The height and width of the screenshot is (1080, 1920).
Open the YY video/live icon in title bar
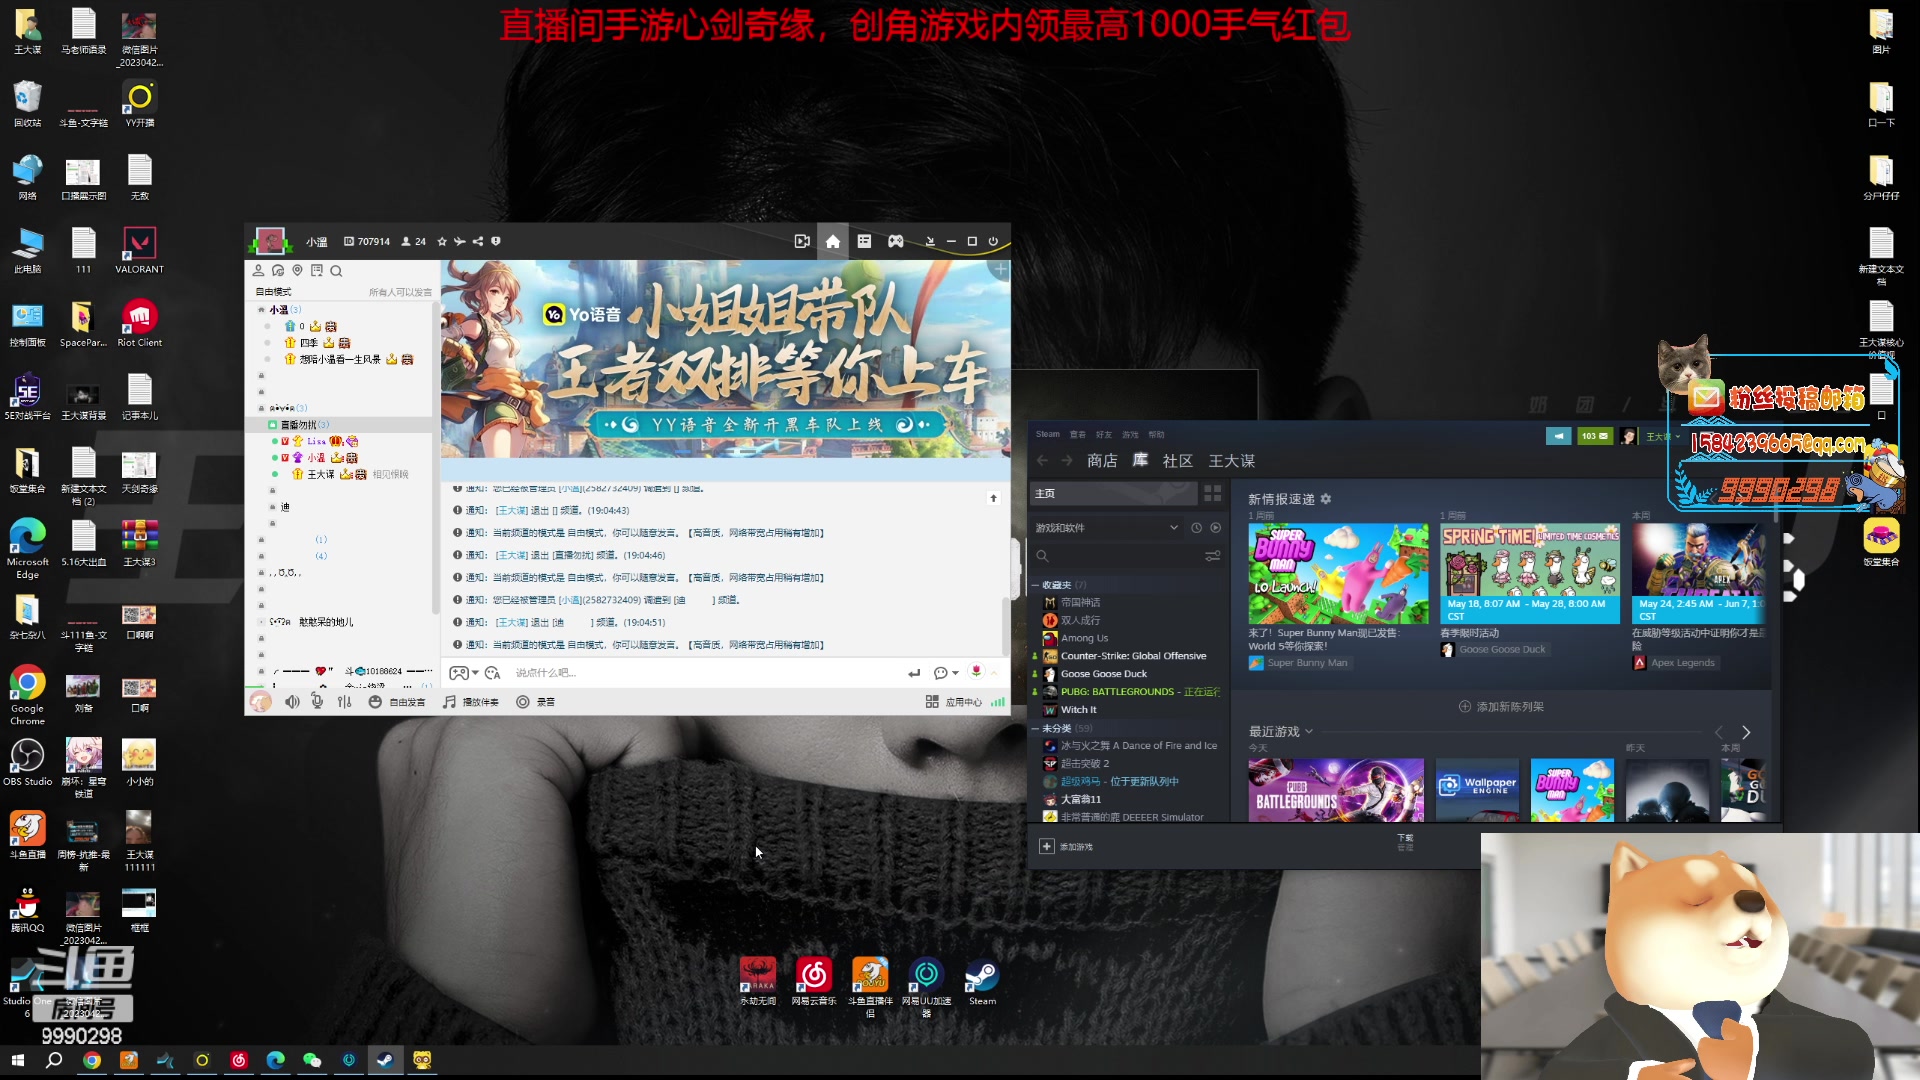[802, 241]
